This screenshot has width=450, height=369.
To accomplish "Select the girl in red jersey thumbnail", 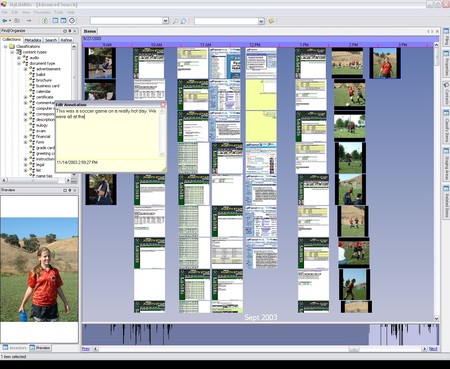I will [x=385, y=63].
